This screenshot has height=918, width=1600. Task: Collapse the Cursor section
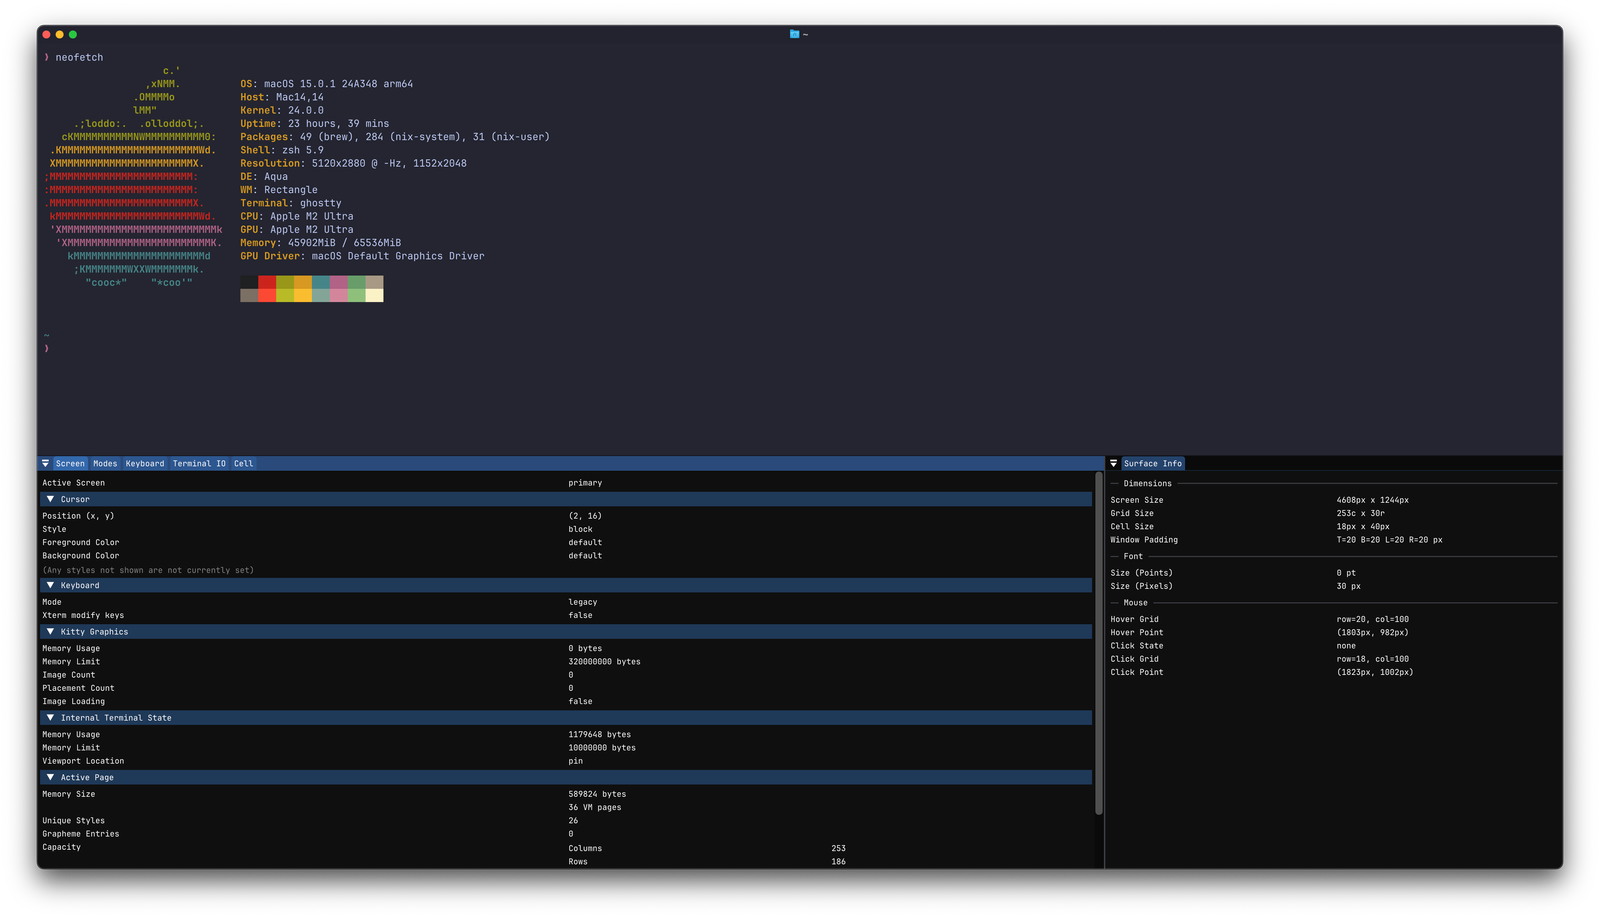50,498
